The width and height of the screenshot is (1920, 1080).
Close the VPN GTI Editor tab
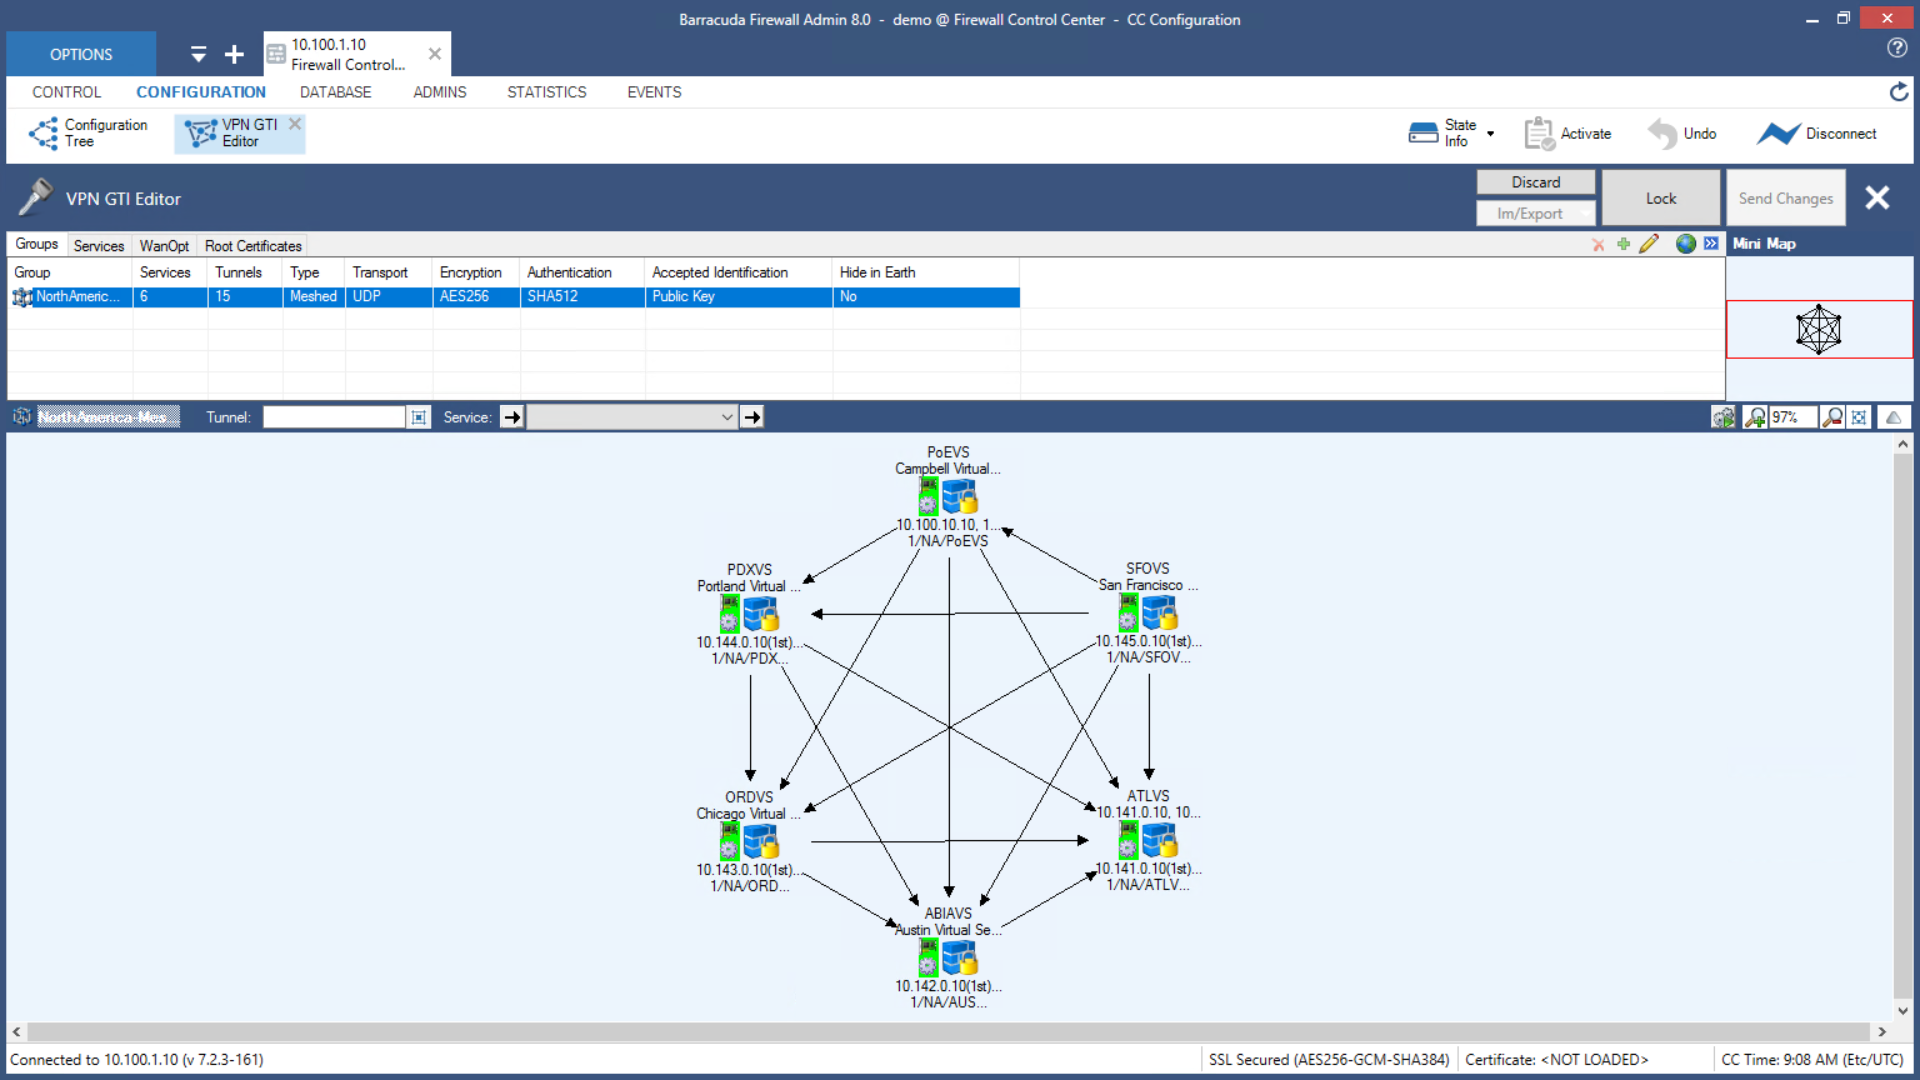[x=295, y=124]
